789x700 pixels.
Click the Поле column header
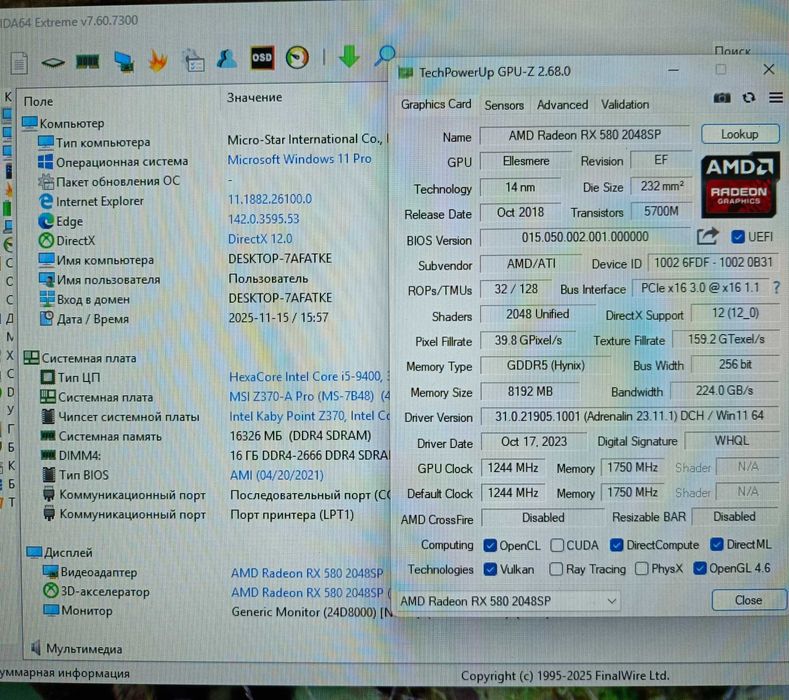tap(38, 102)
